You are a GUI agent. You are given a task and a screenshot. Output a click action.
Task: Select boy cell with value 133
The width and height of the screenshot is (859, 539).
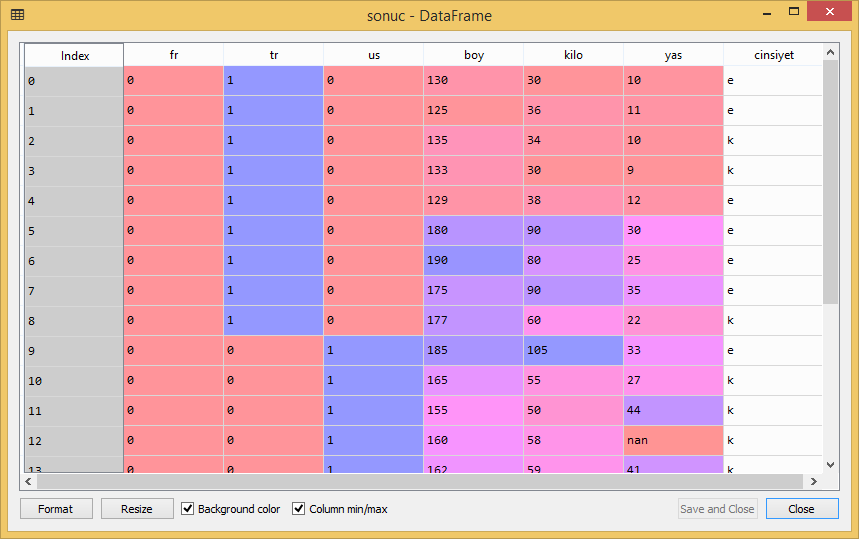pos(473,170)
